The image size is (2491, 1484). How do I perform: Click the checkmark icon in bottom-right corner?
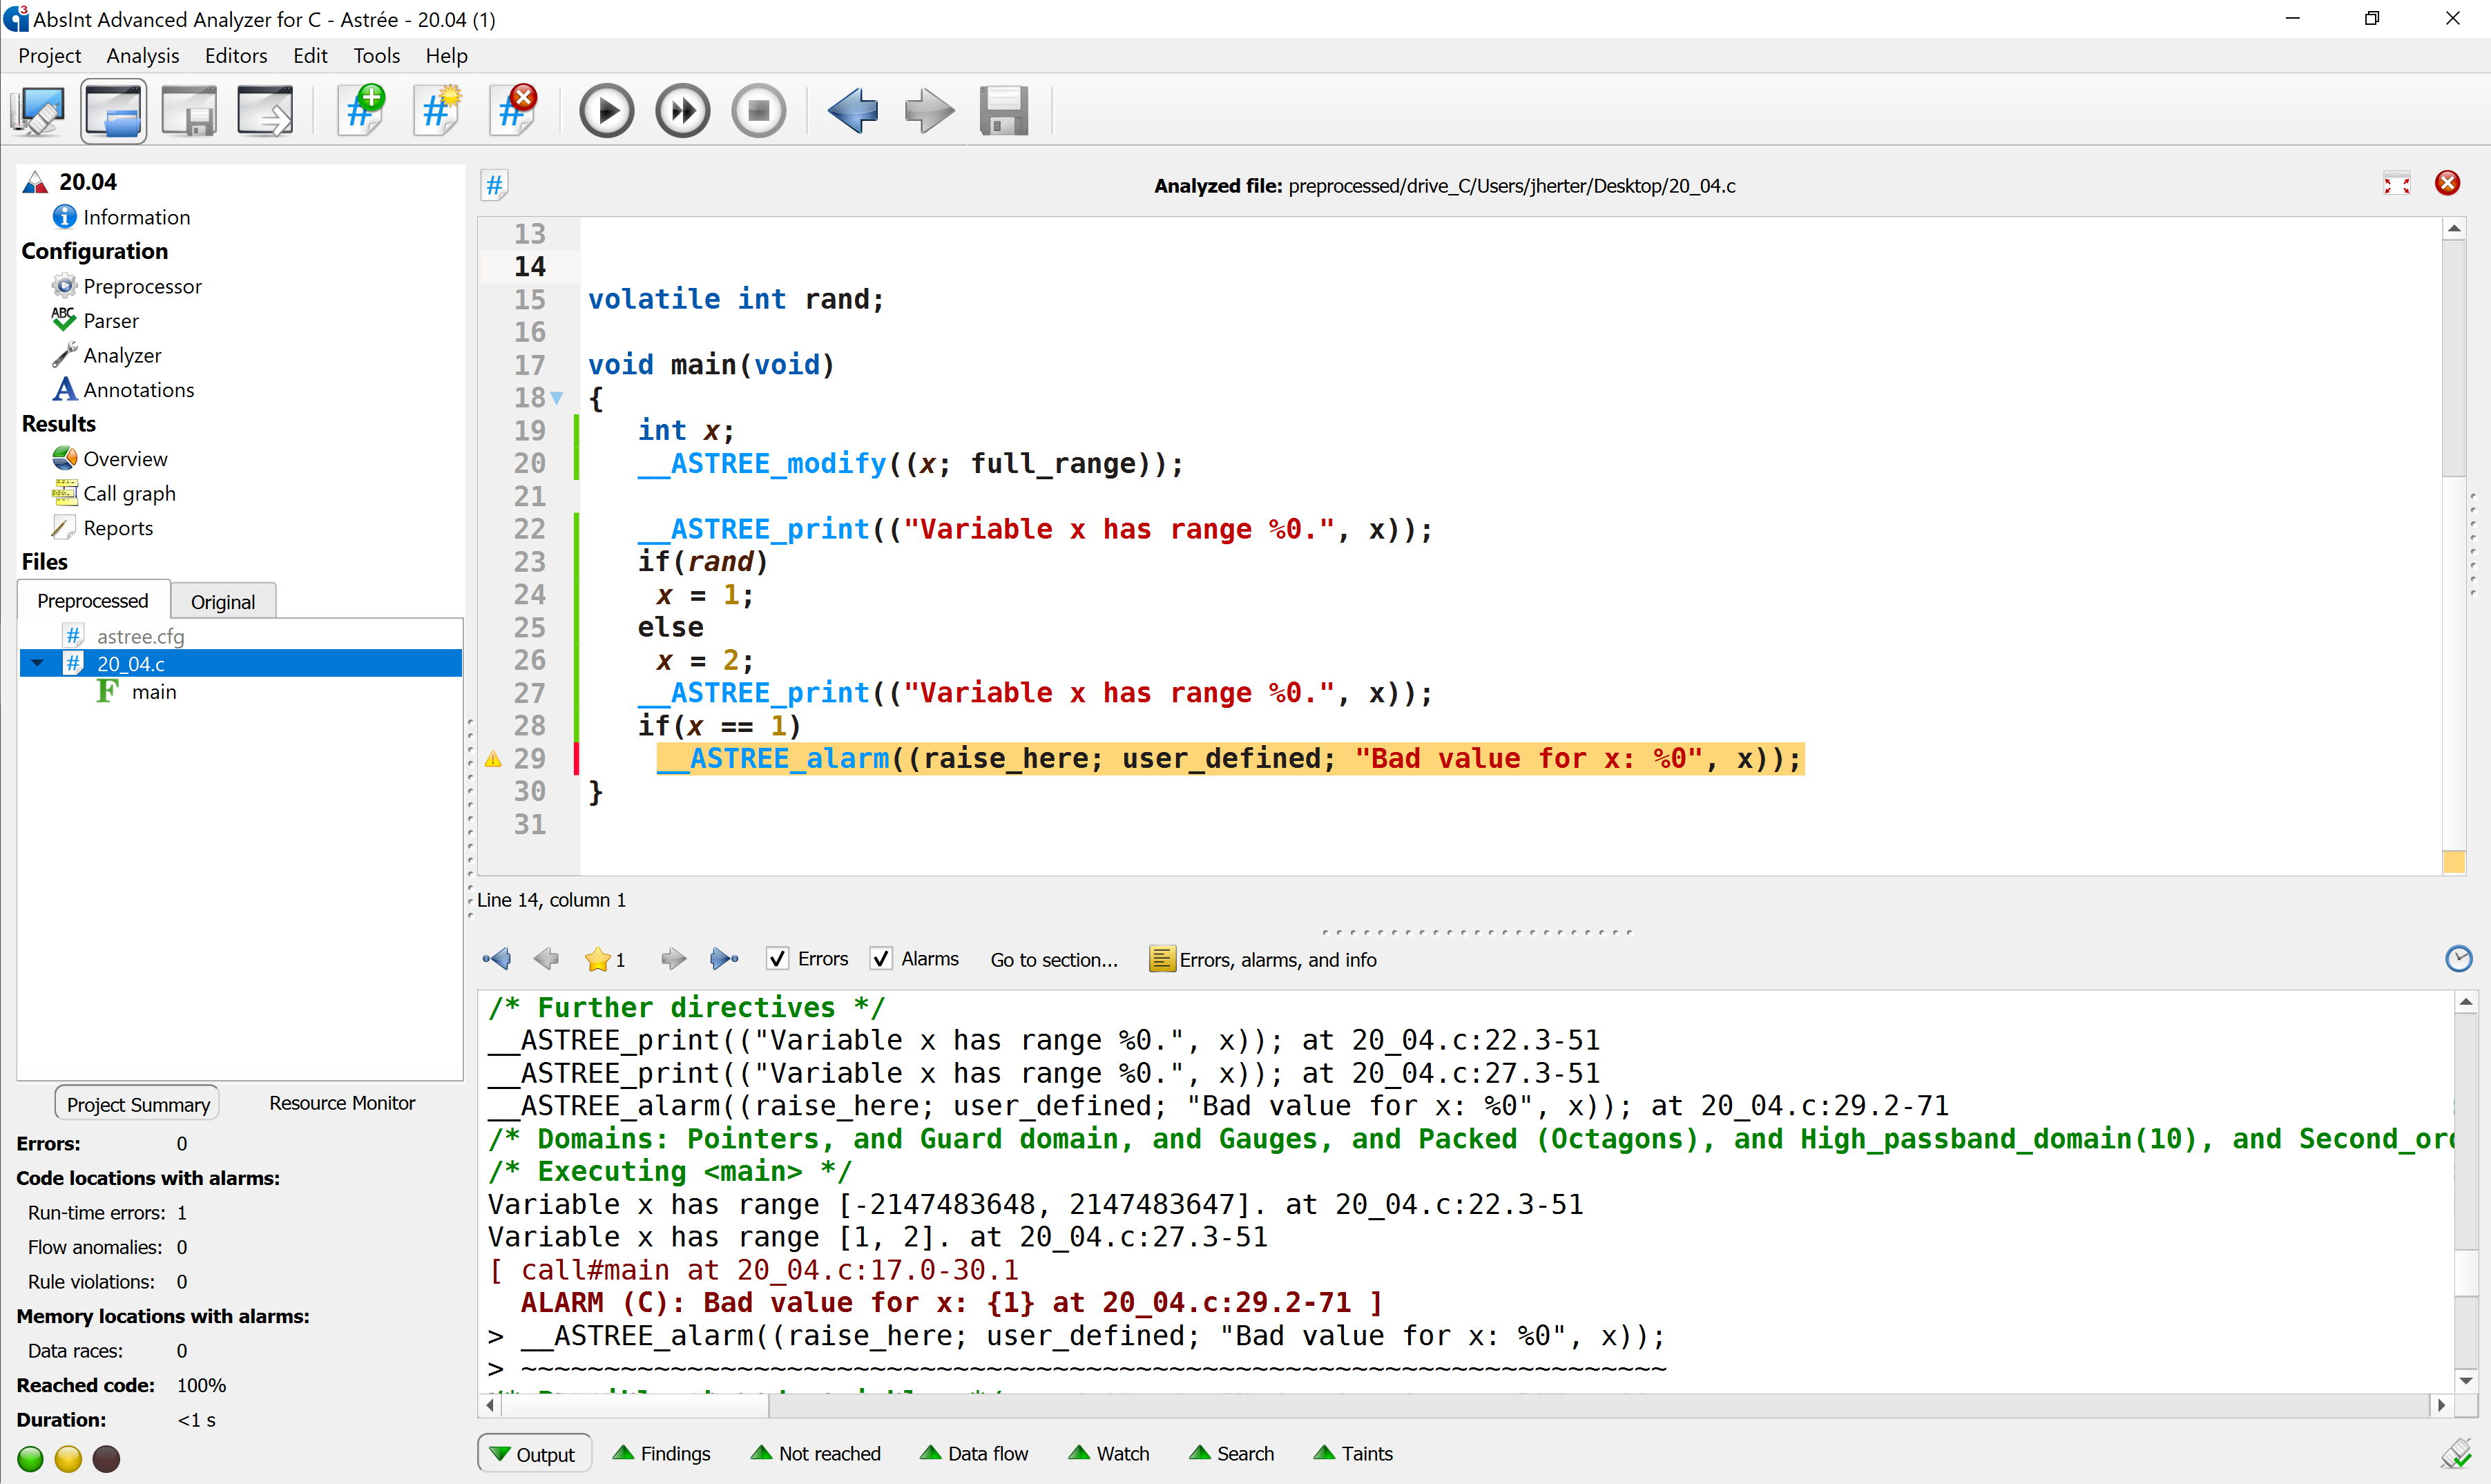[x=2457, y=1453]
